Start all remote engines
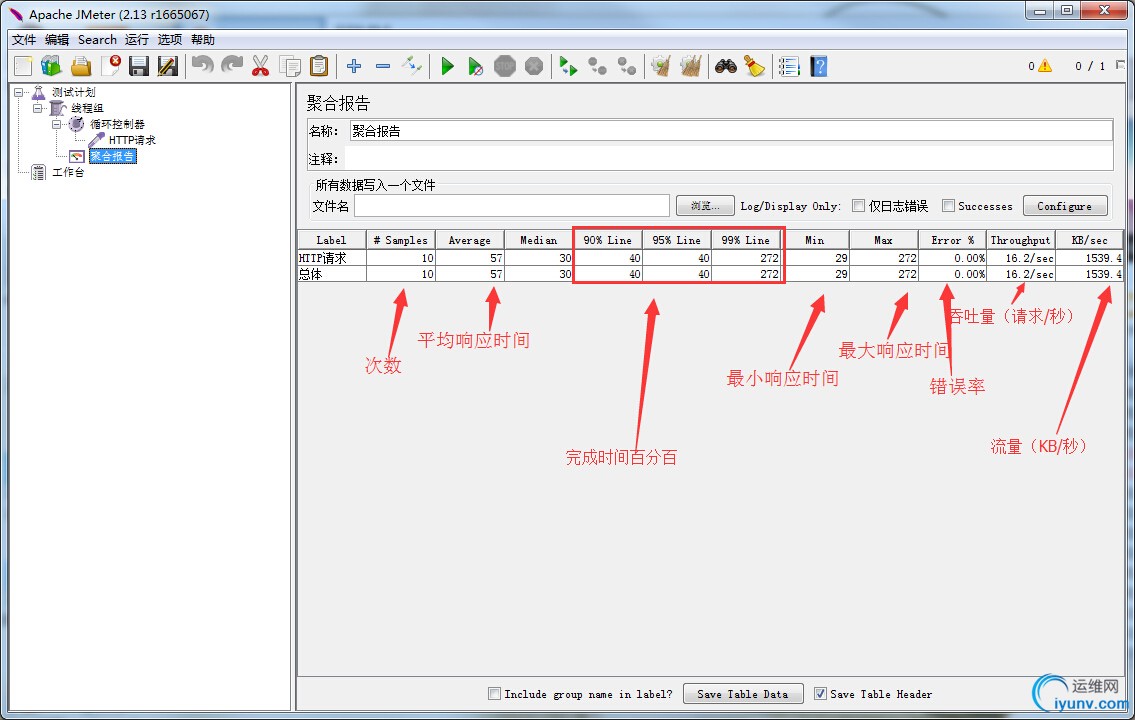 [x=568, y=67]
